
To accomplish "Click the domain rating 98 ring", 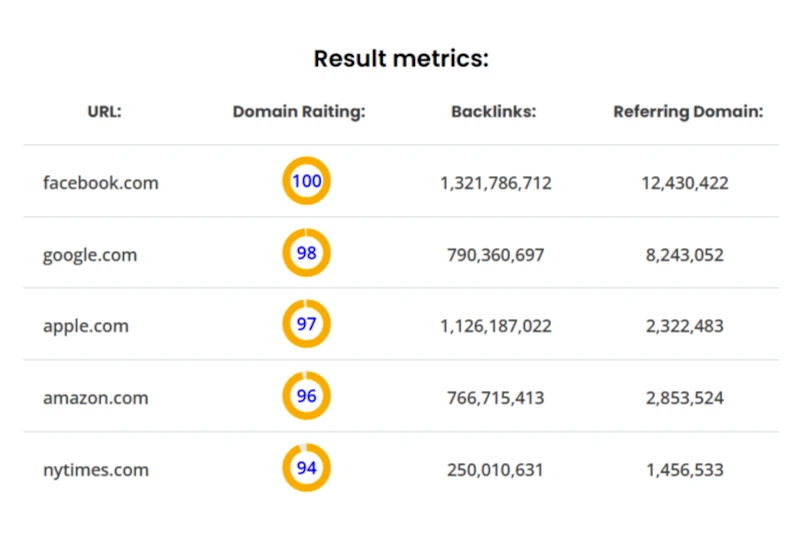I will 307,252.
